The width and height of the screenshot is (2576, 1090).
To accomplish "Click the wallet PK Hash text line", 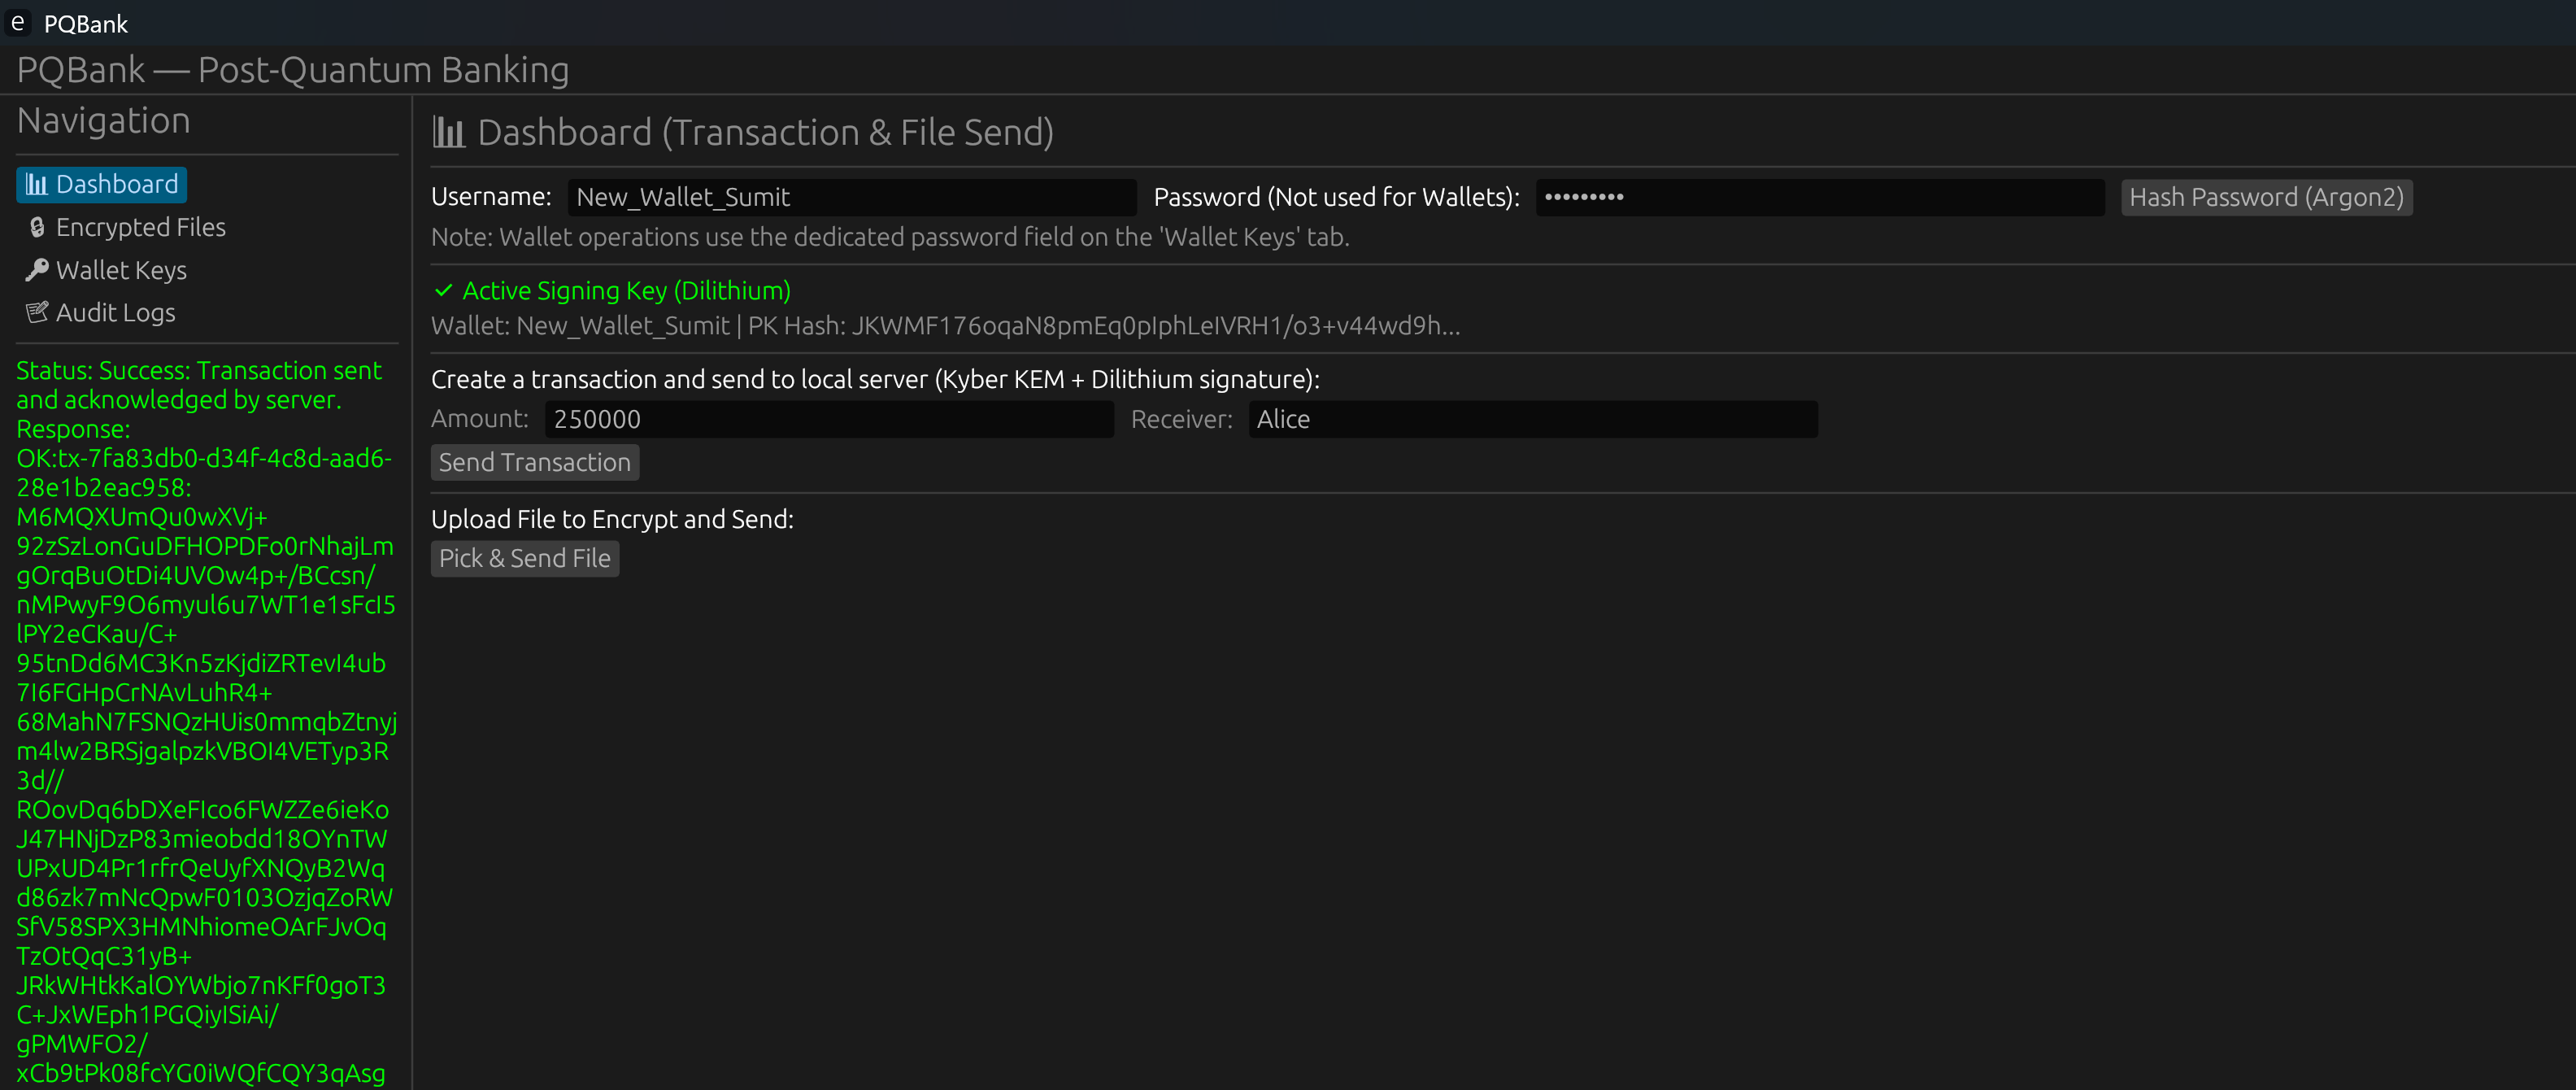I will click(945, 326).
